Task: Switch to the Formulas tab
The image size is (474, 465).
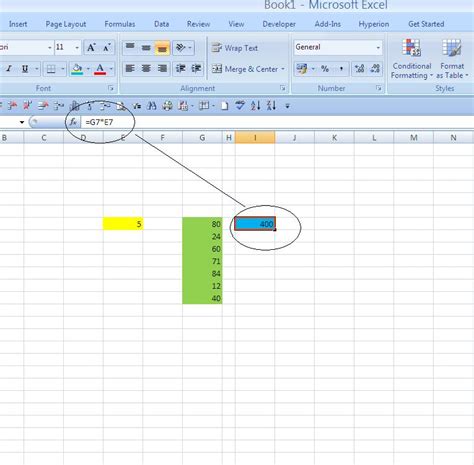Action: [x=120, y=24]
